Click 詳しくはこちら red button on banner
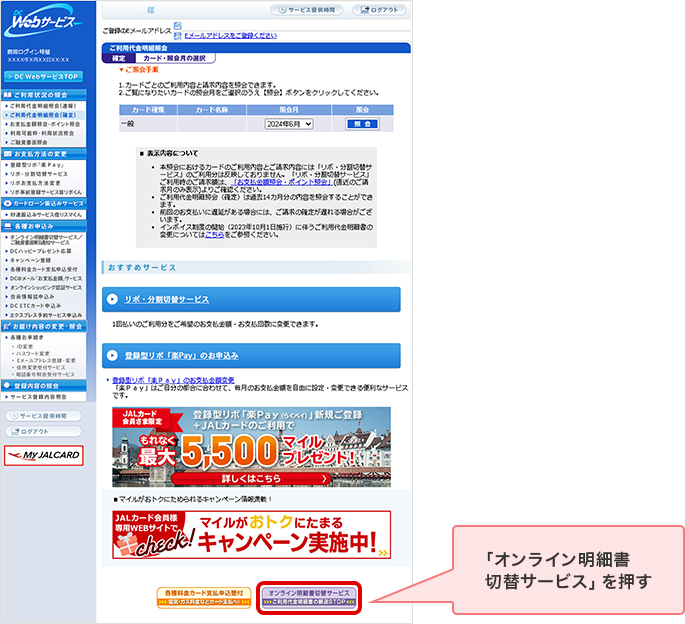Viewport: 685px width, 624px height. point(251,478)
